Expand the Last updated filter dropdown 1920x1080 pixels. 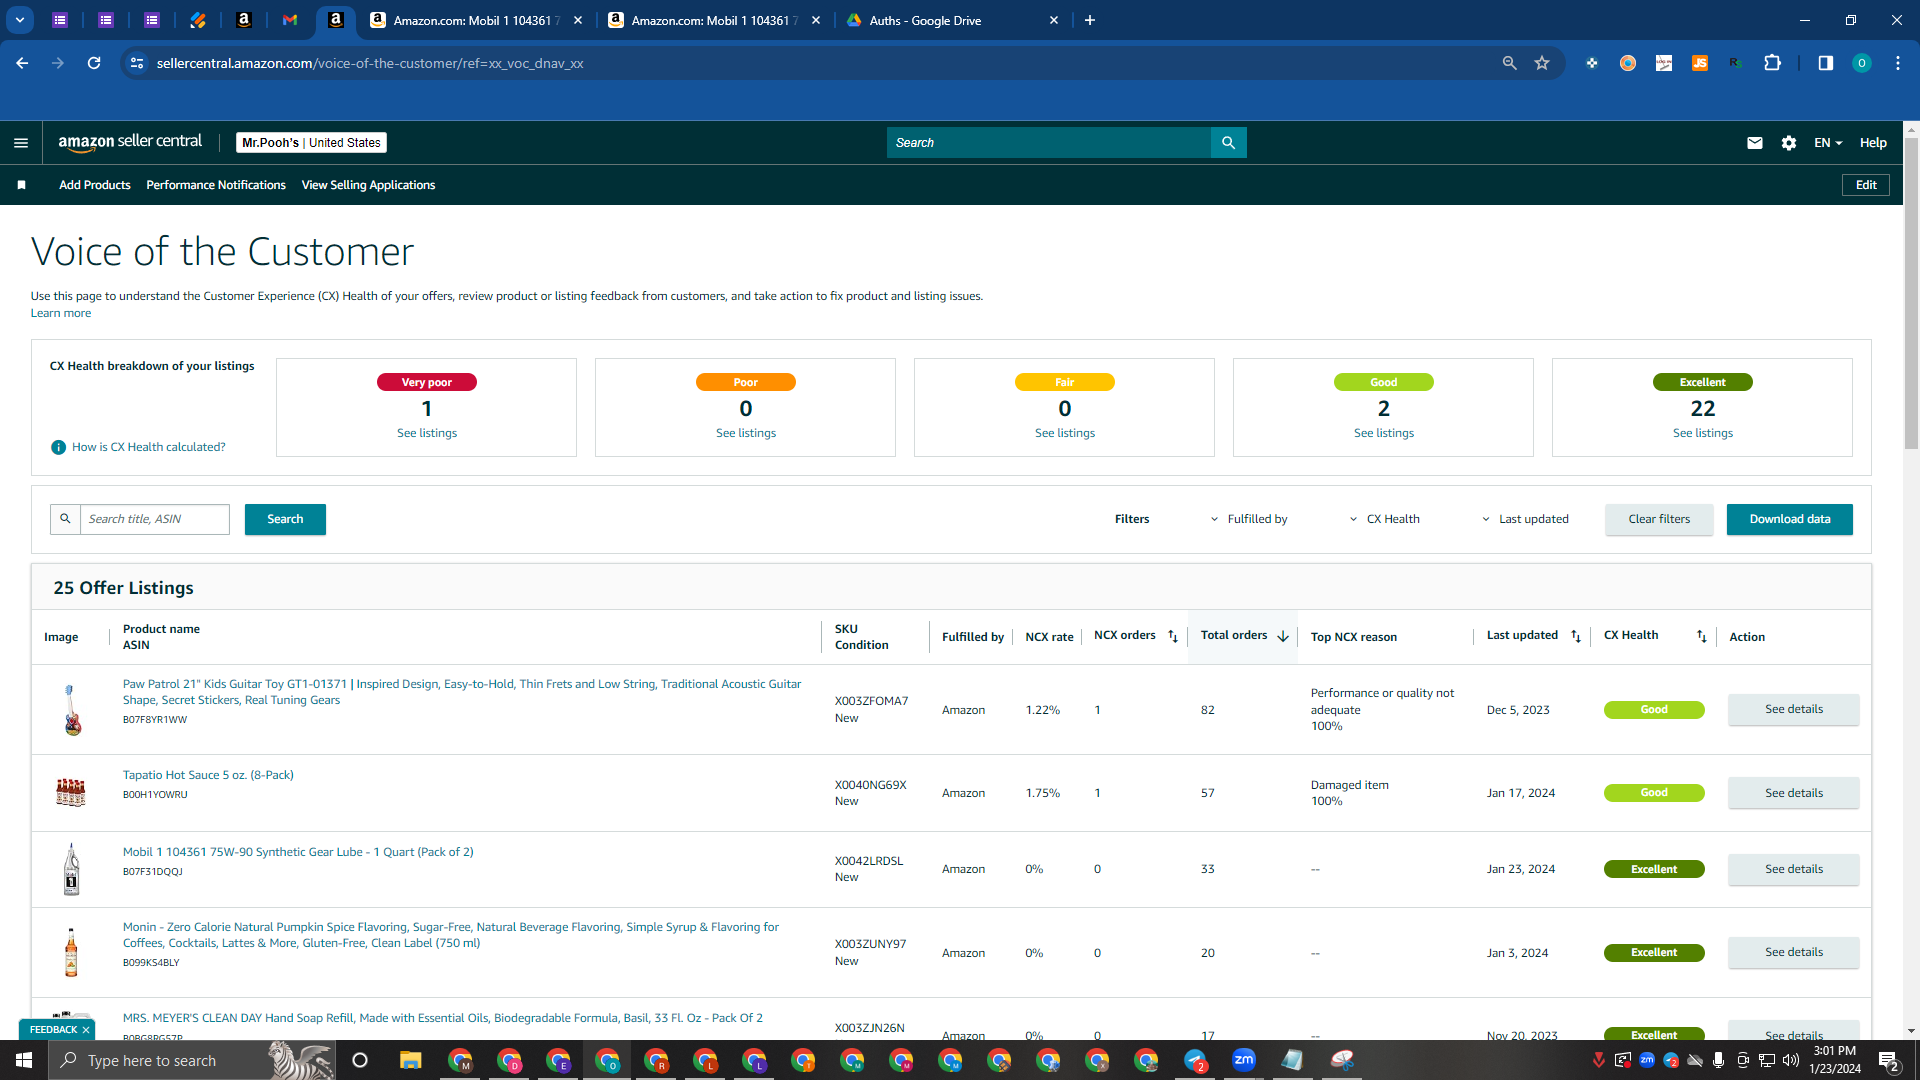tap(1525, 519)
